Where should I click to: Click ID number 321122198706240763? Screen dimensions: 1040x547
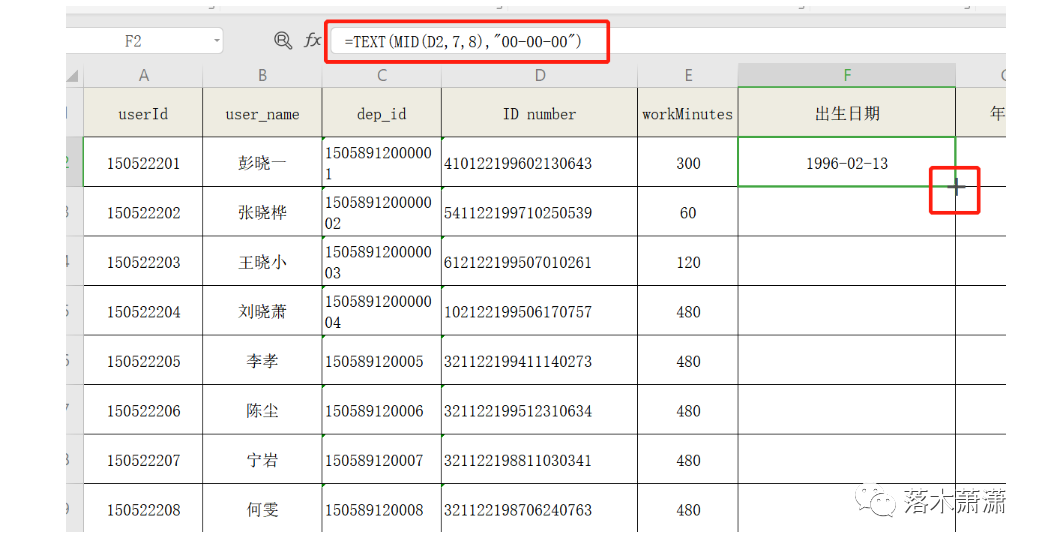click(539, 509)
